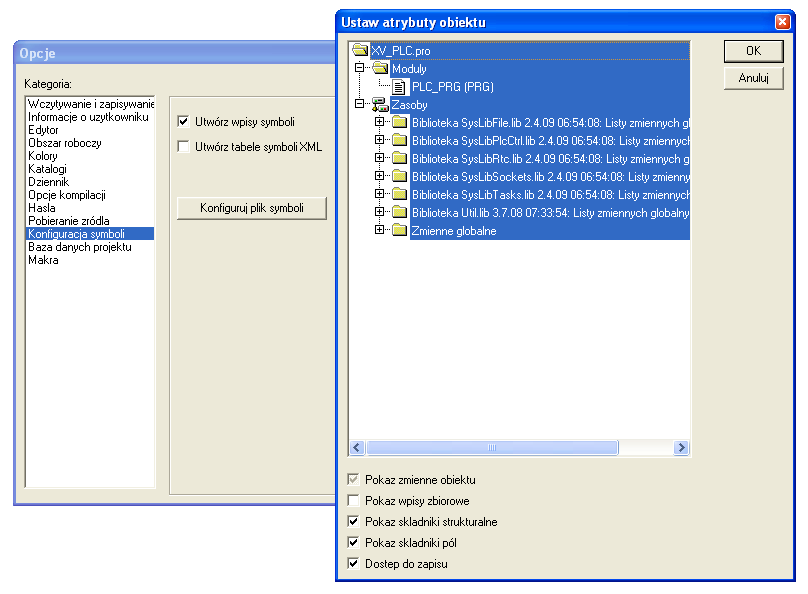The width and height of the screenshot is (808, 594).
Task: Expand the Biblioteka SysLibTasks.lib node
Action: [x=380, y=194]
